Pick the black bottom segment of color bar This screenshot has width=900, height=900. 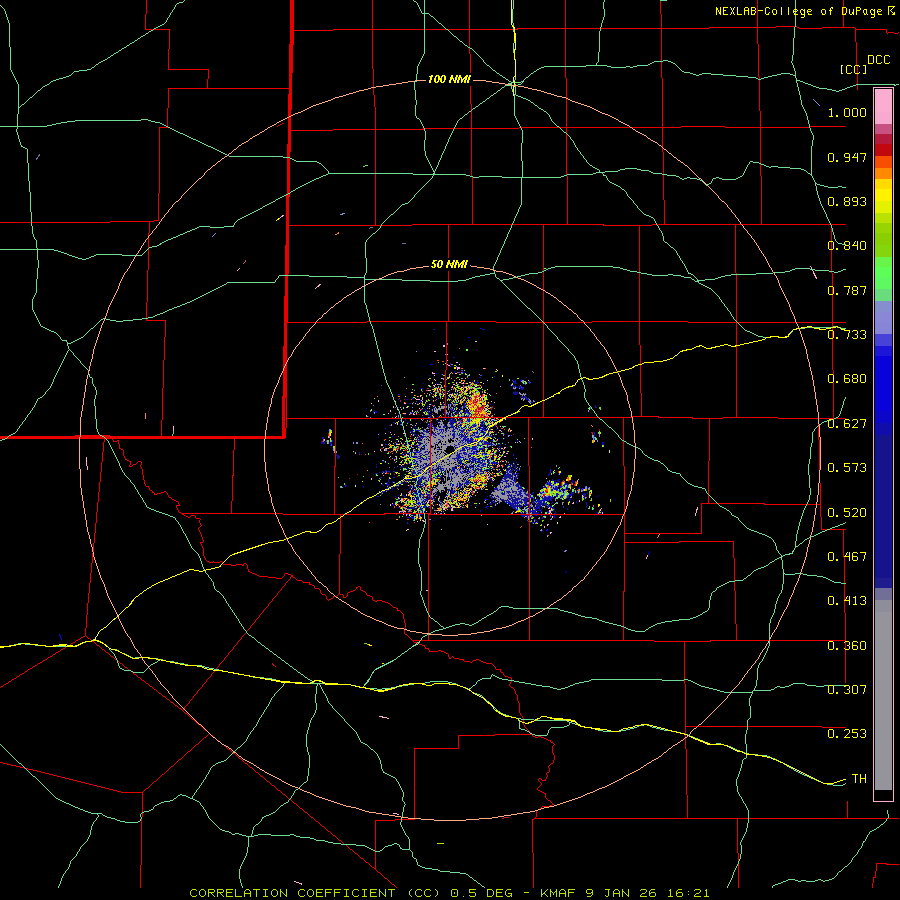point(883,794)
